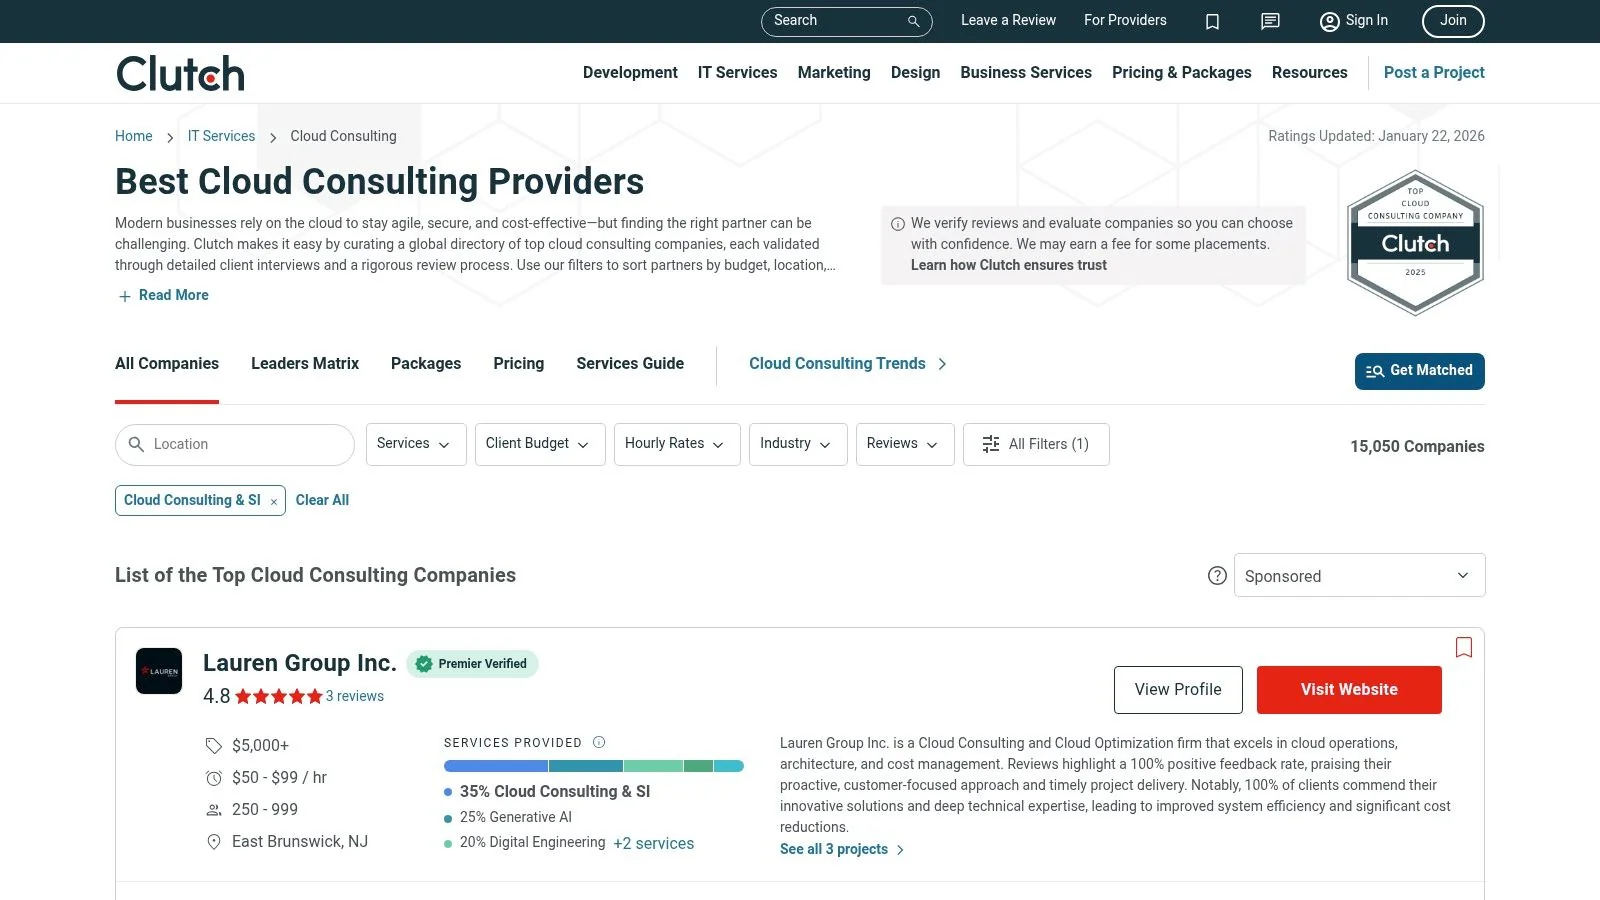Click the Location search input field
This screenshot has width=1600, height=900.
coord(234,444)
